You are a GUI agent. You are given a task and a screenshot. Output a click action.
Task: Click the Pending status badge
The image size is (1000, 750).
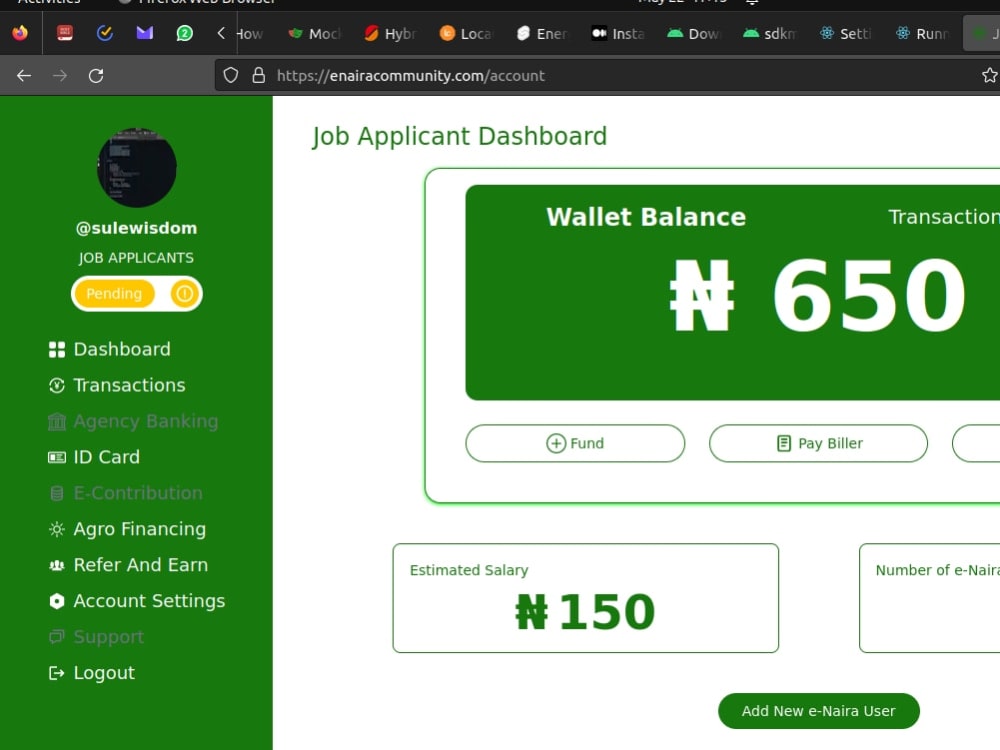[114, 294]
